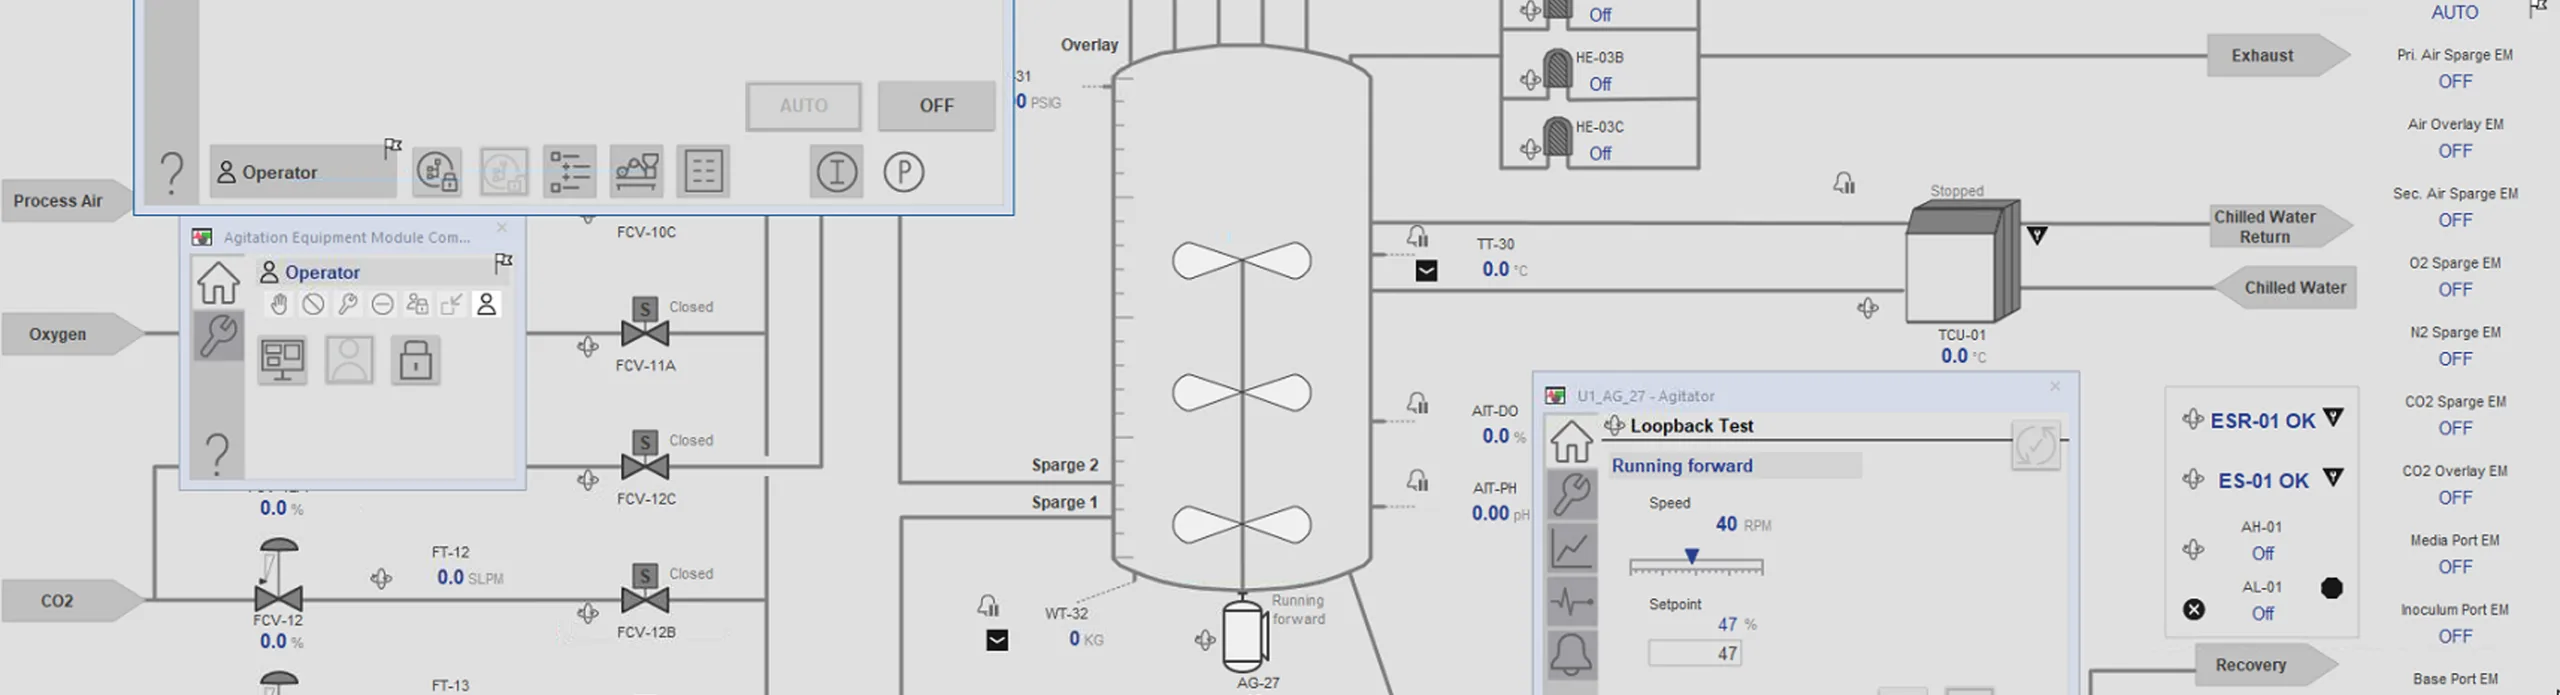The width and height of the screenshot is (2560, 695).
Task: Open the equipment conveyor icon in top faceplate
Action: (x=637, y=172)
